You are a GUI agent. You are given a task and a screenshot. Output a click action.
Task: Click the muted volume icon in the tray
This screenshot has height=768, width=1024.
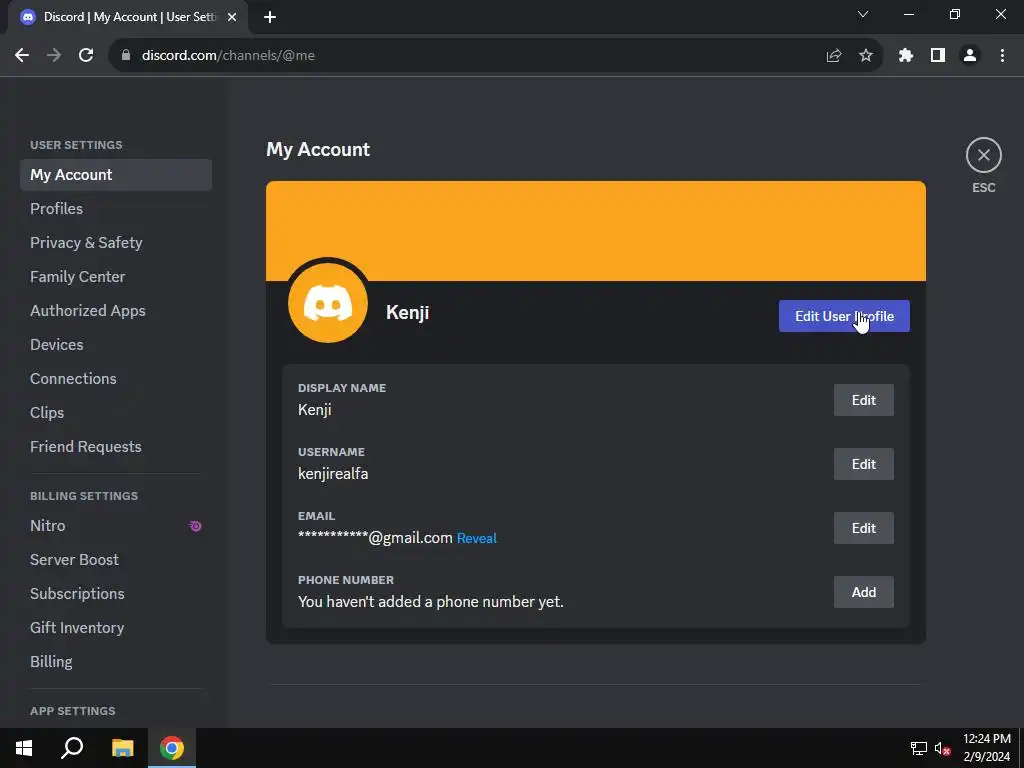click(x=942, y=748)
